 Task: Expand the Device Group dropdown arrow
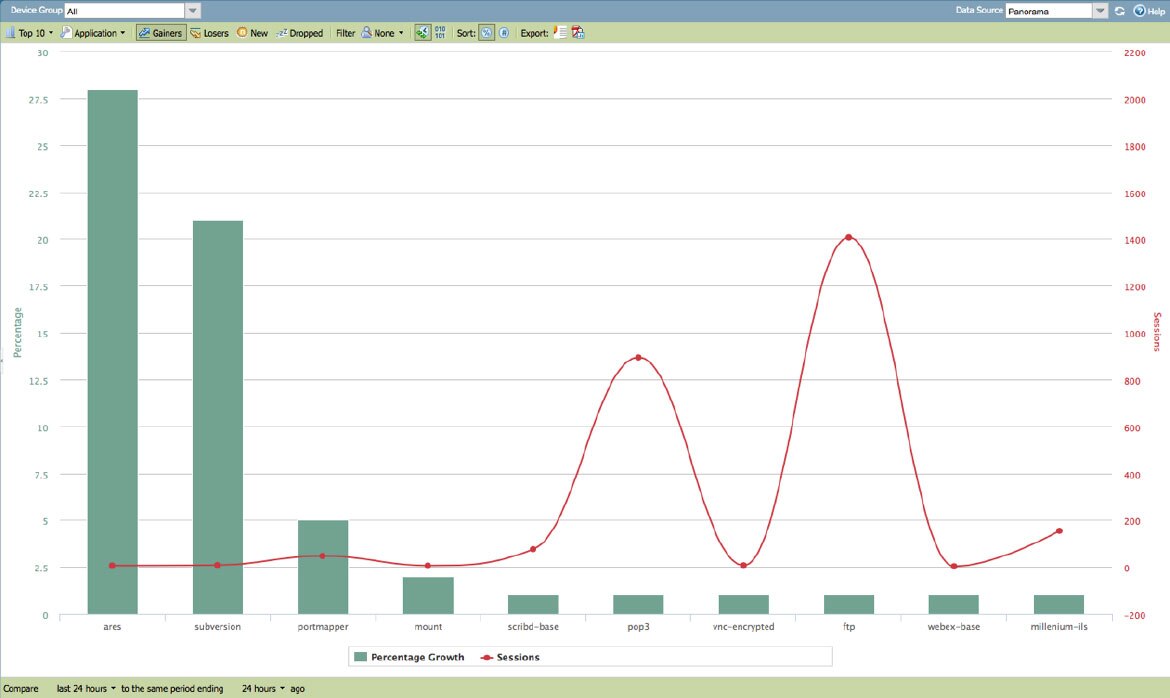[193, 10]
